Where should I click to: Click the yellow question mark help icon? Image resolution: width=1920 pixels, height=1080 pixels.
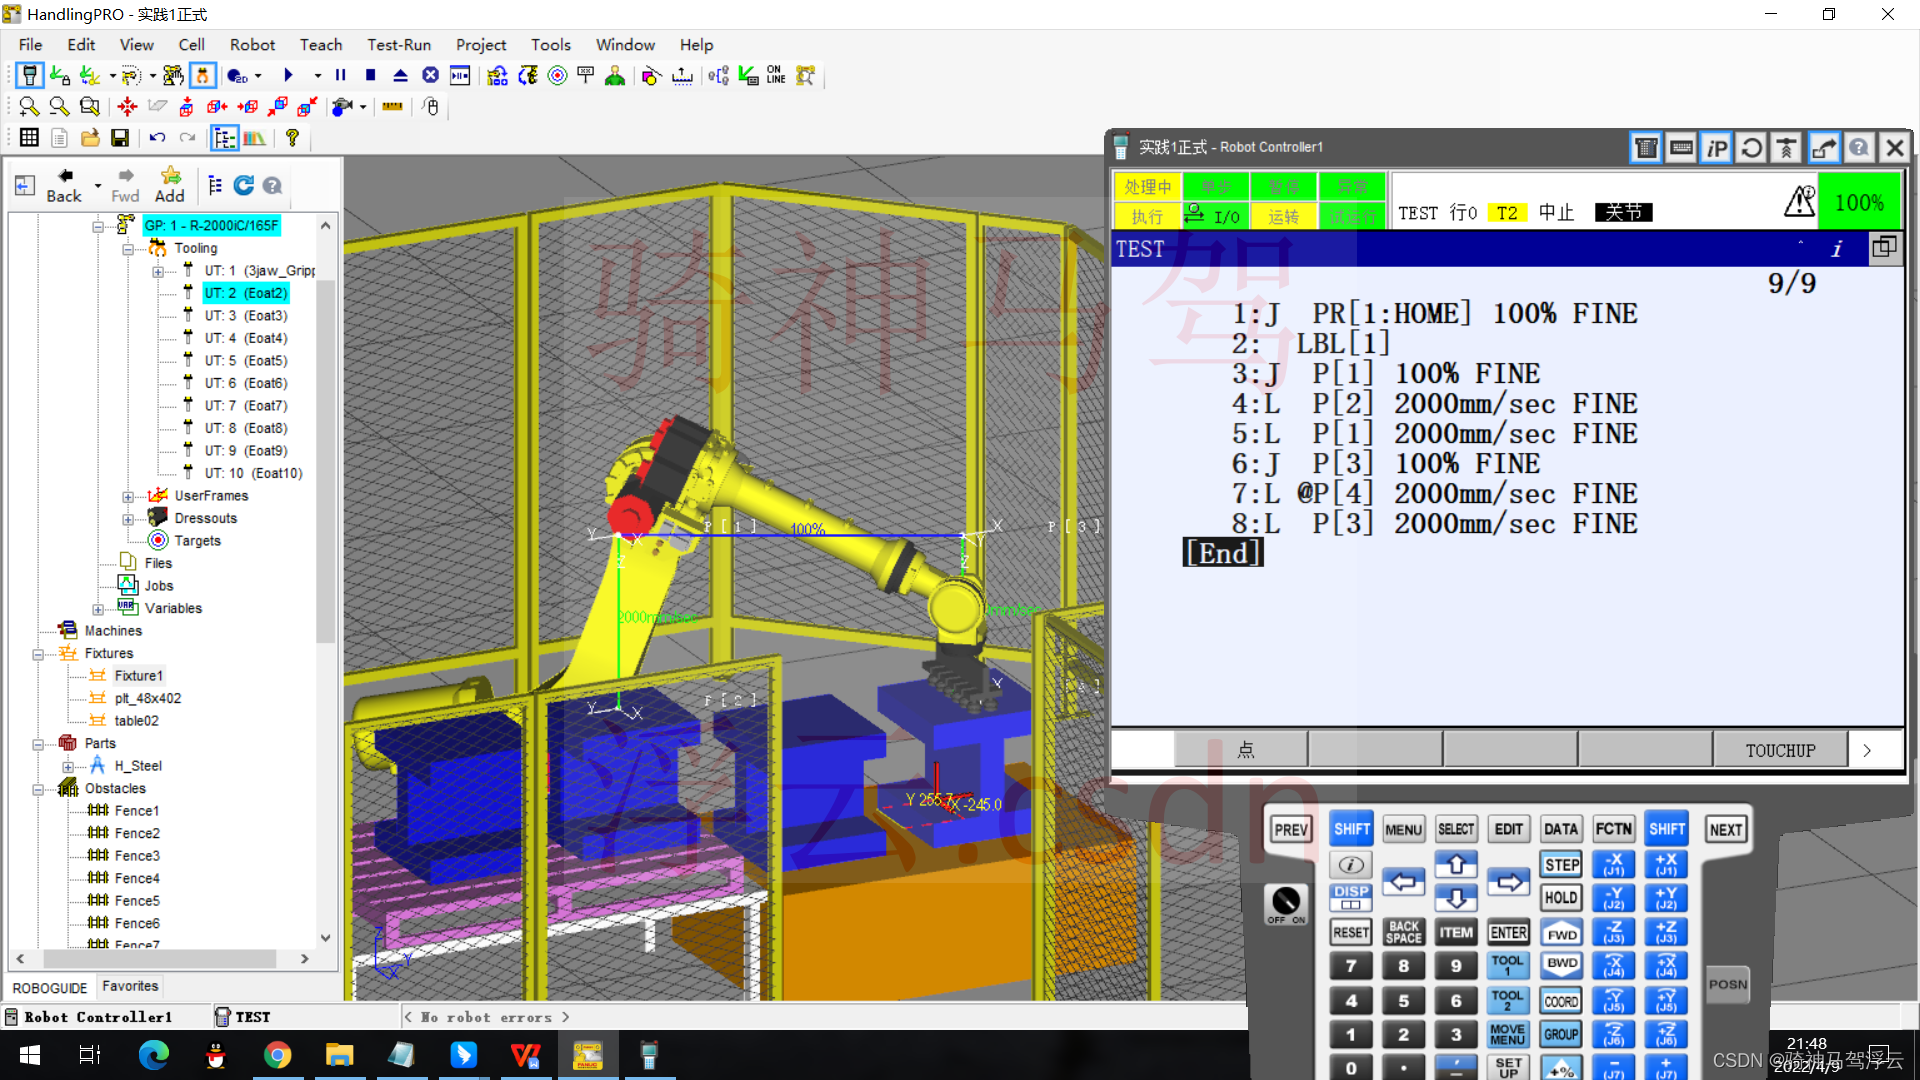(292, 138)
